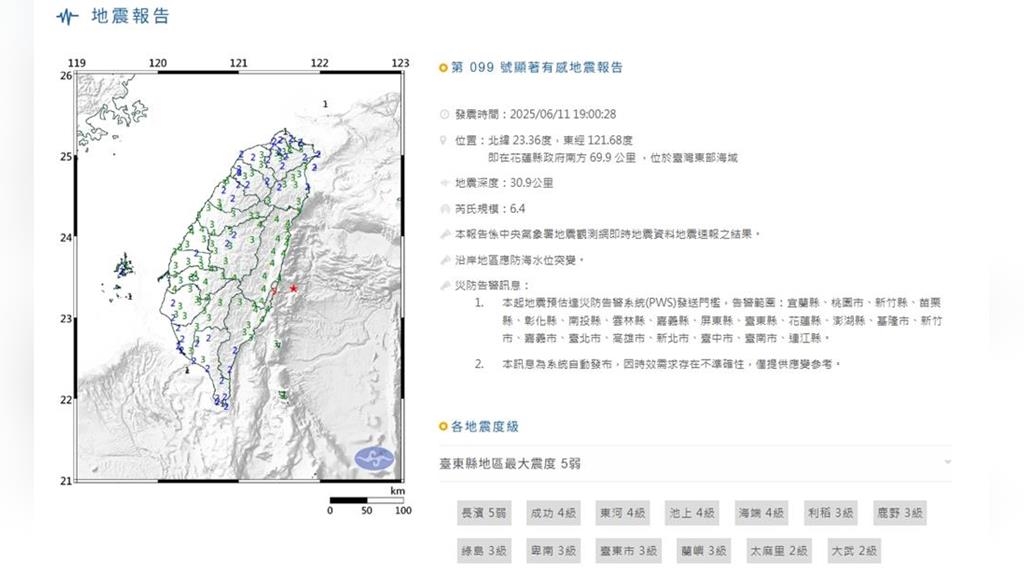Collapse 臺東縣地區最大震度 using the chevron arrow
Screen dimensions: 1024x576
[947, 462]
